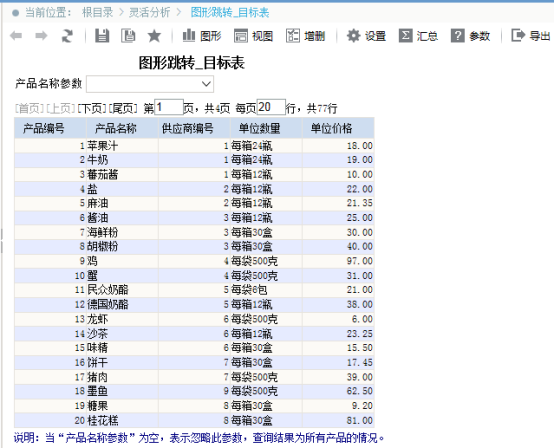The height and width of the screenshot is (448, 554).
Task: Open the 图形 chart tool
Action: point(202,36)
